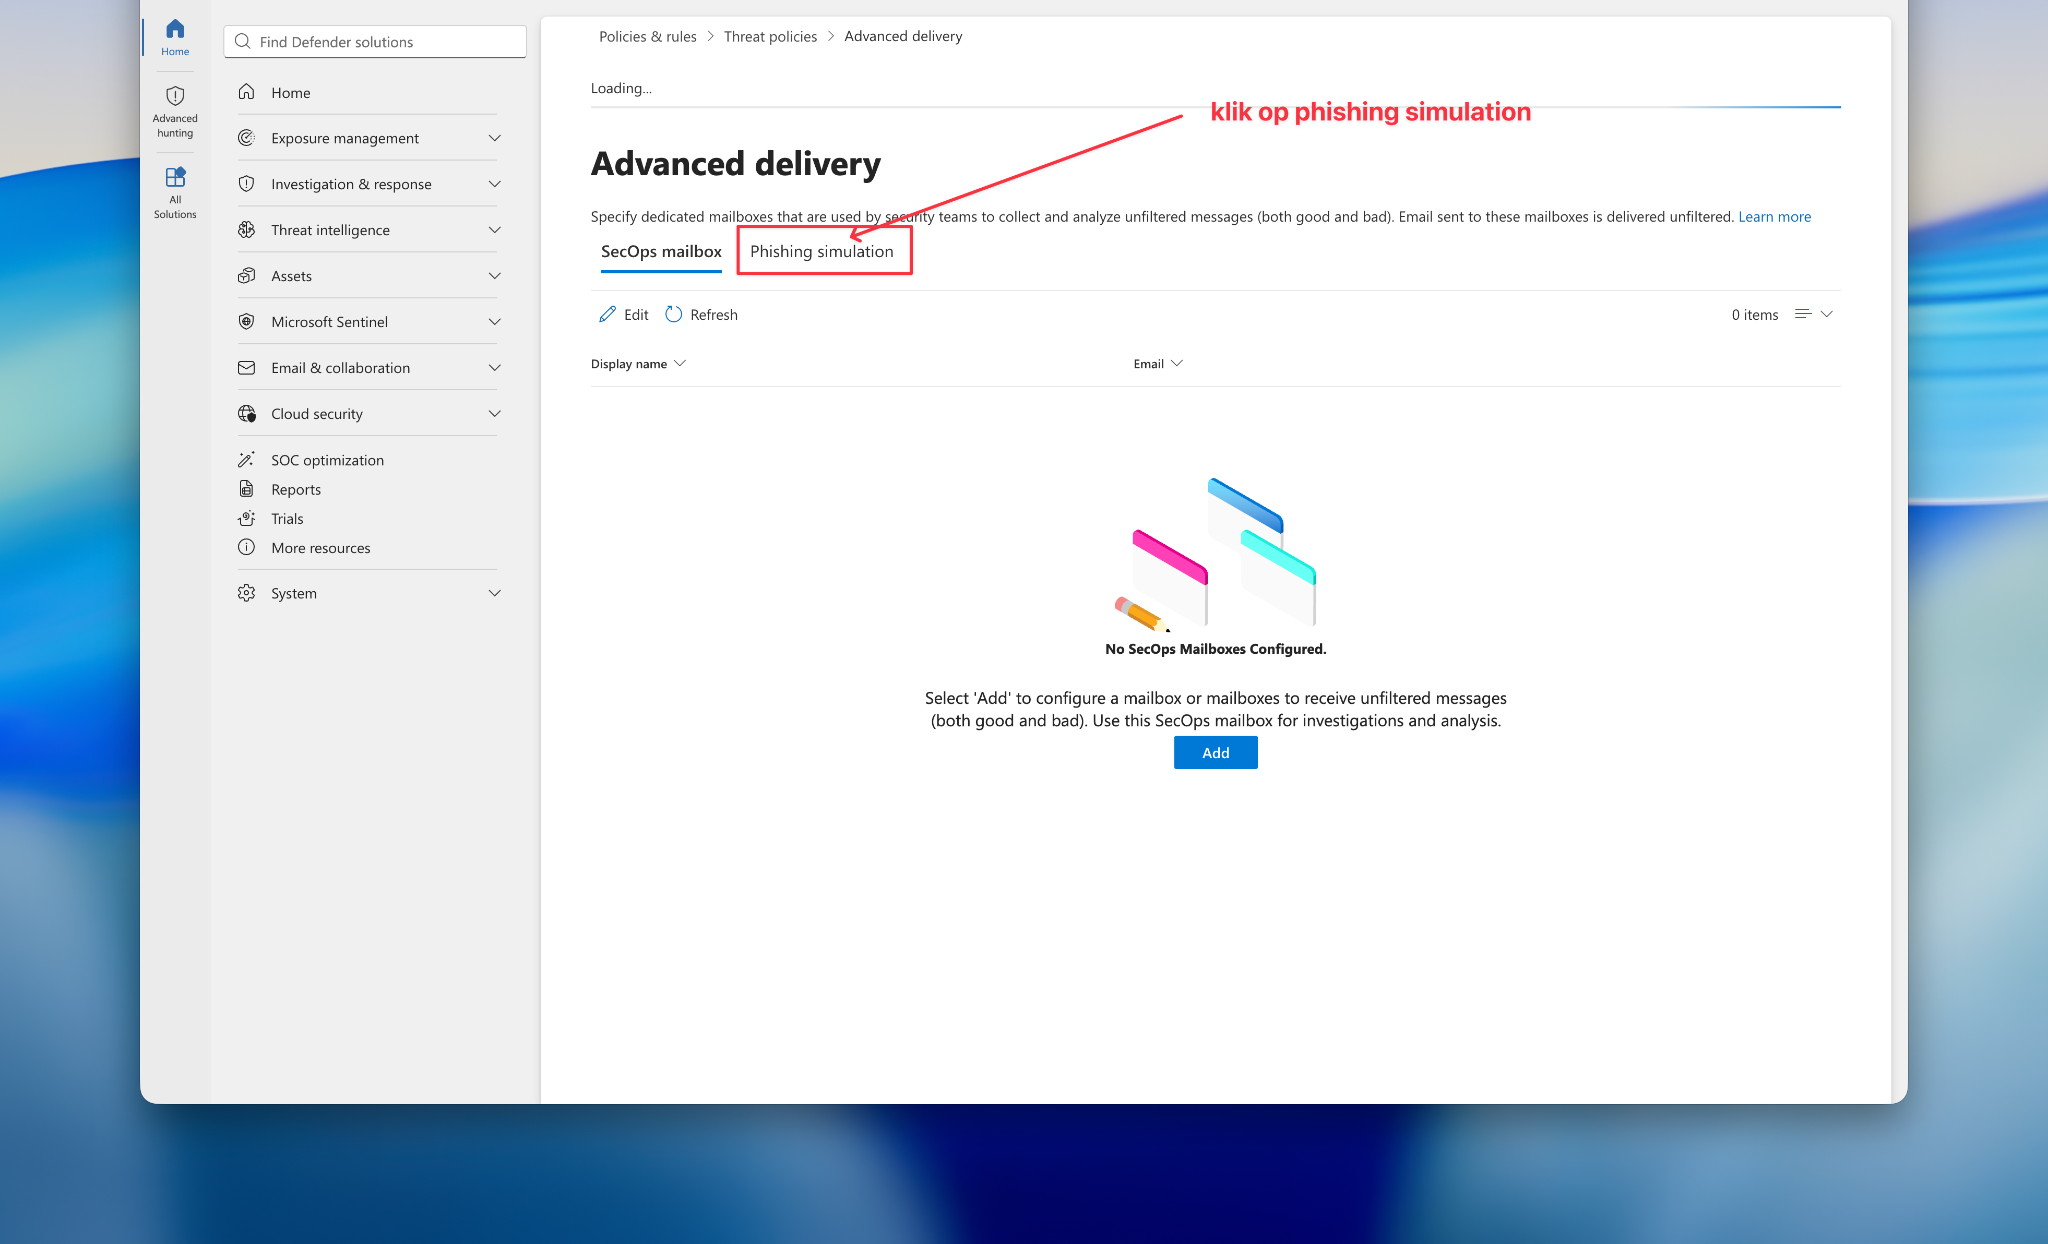Image resolution: width=2048 pixels, height=1244 pixels.
Task: Click the More resources info icon
Action: point(246,547)
